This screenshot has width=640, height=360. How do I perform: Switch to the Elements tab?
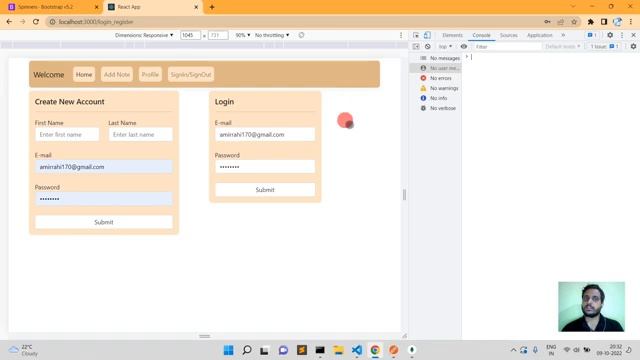pos(452,35)
